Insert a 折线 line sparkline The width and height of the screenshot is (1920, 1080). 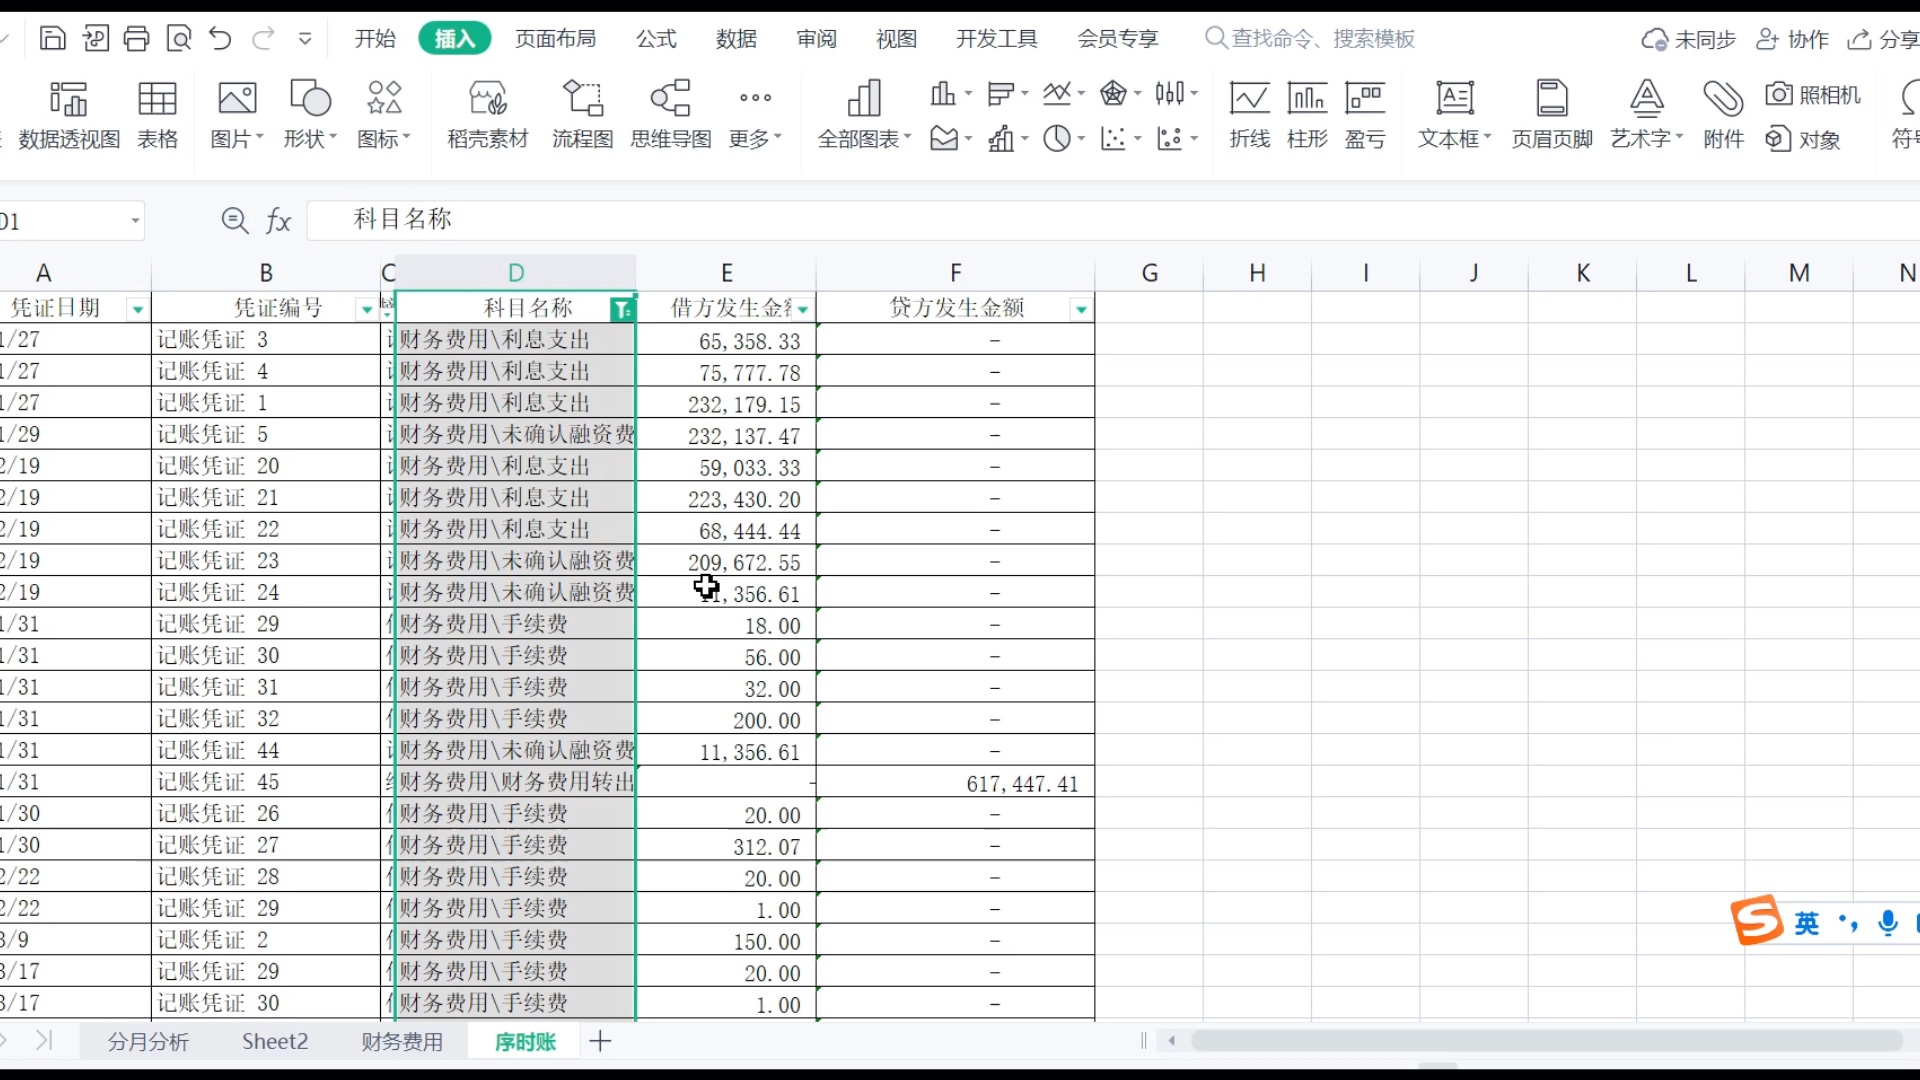point(1249,112)
